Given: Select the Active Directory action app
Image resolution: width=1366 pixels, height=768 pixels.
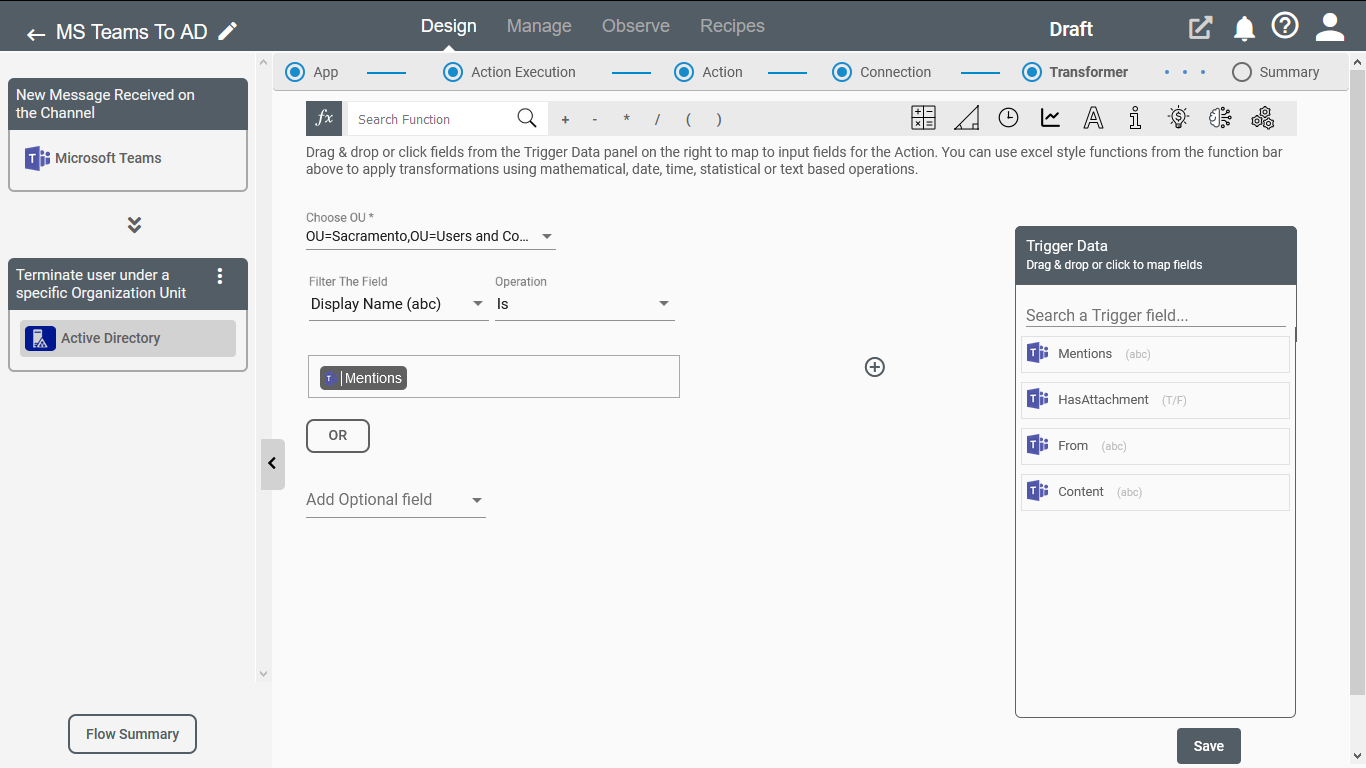Looking at the screenshot, I should pyautogui.click(x=128, y=338).
